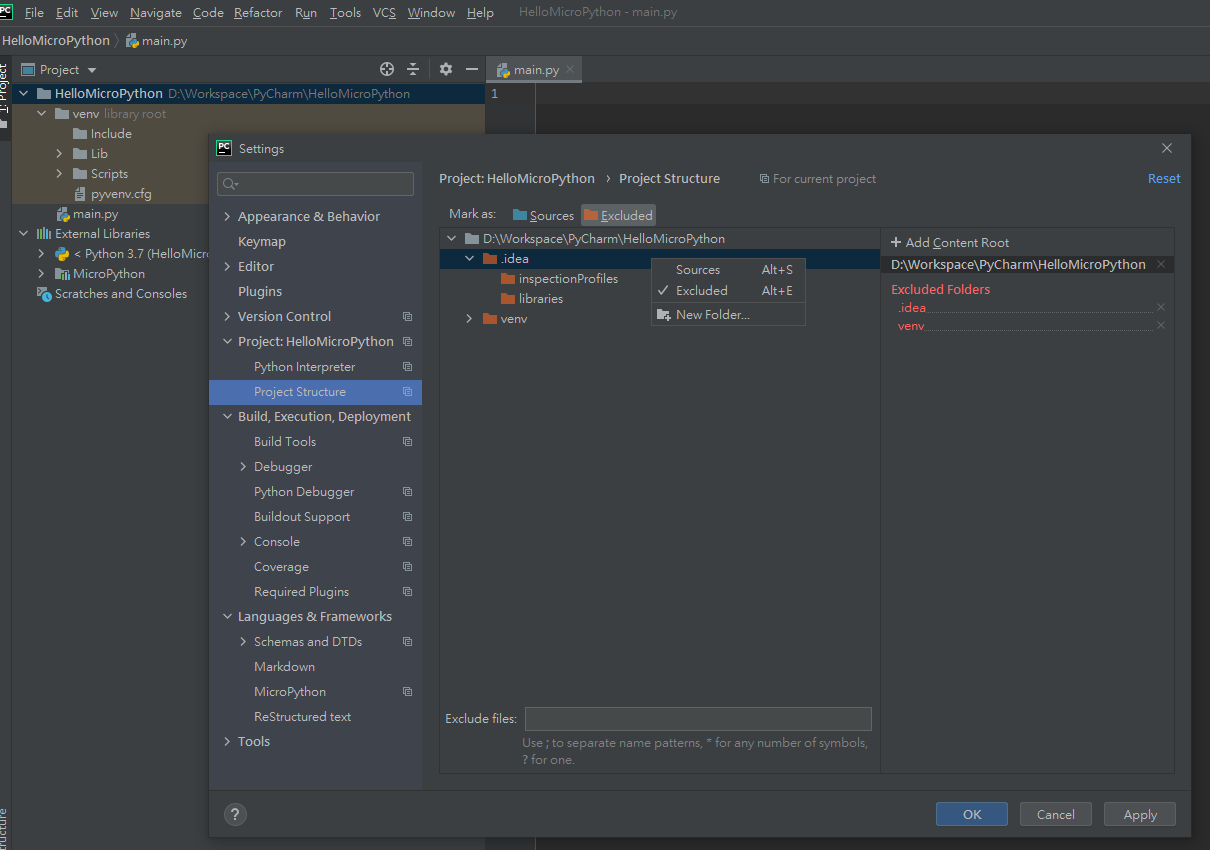
Task: Select pyvenv.cfg in Project panel
Action: 121,194
